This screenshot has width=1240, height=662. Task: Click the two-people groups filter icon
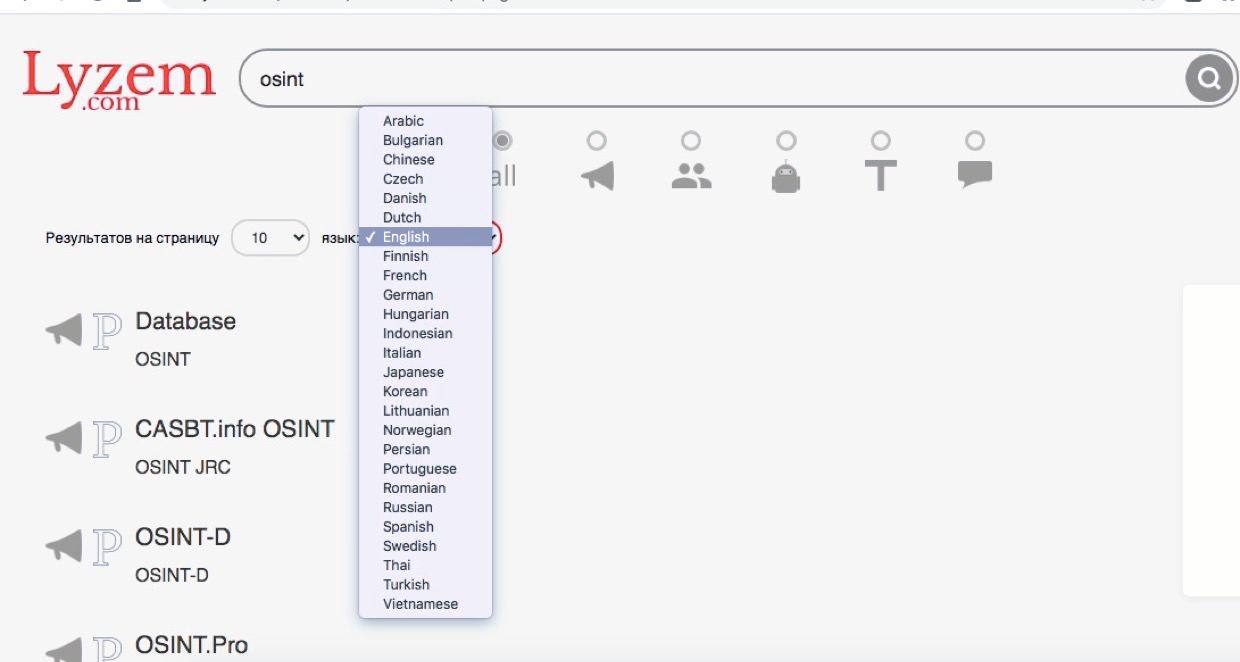point(691,176)
